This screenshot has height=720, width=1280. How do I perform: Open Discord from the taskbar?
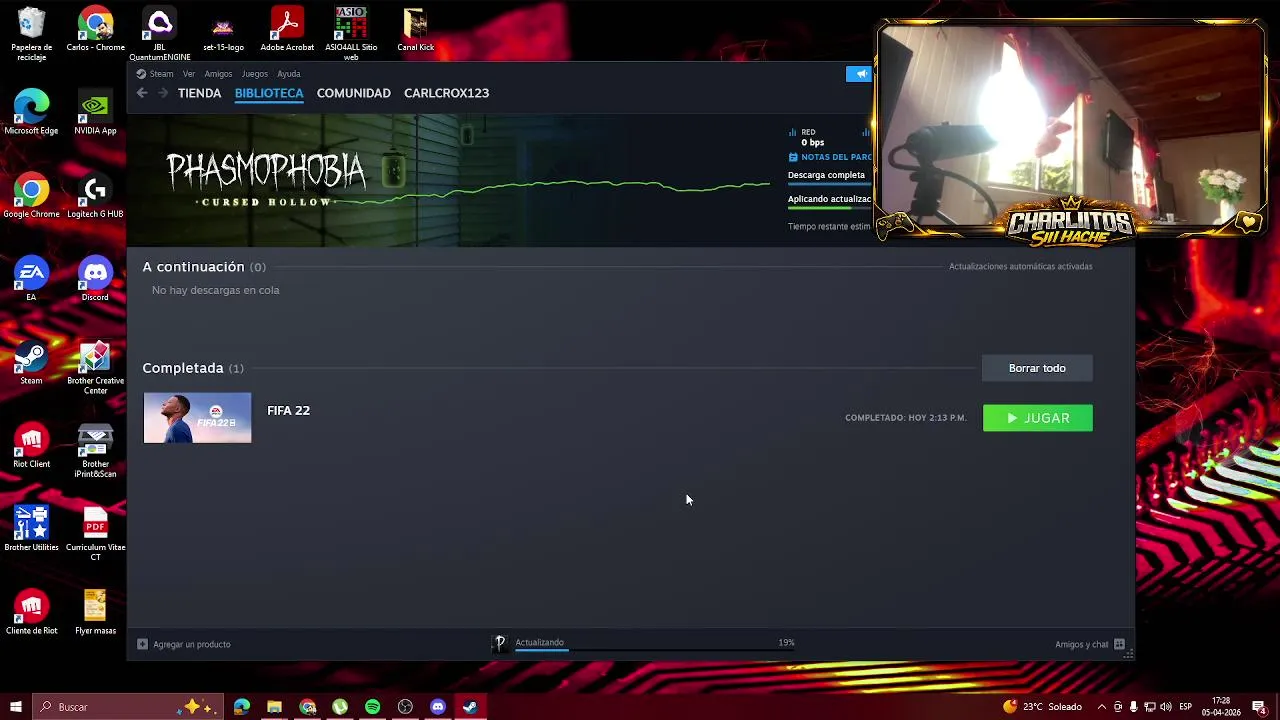pos(437,707)
